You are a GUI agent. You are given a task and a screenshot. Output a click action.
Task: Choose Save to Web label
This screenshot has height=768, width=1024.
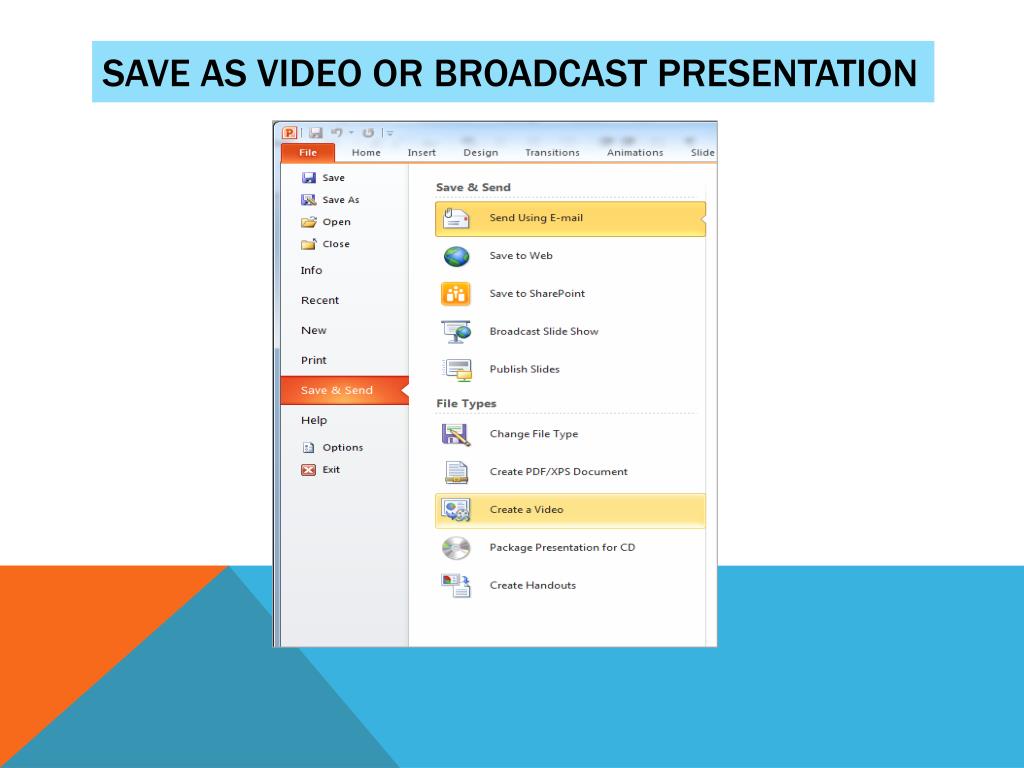pyautogui.click(x=521, y=256)
